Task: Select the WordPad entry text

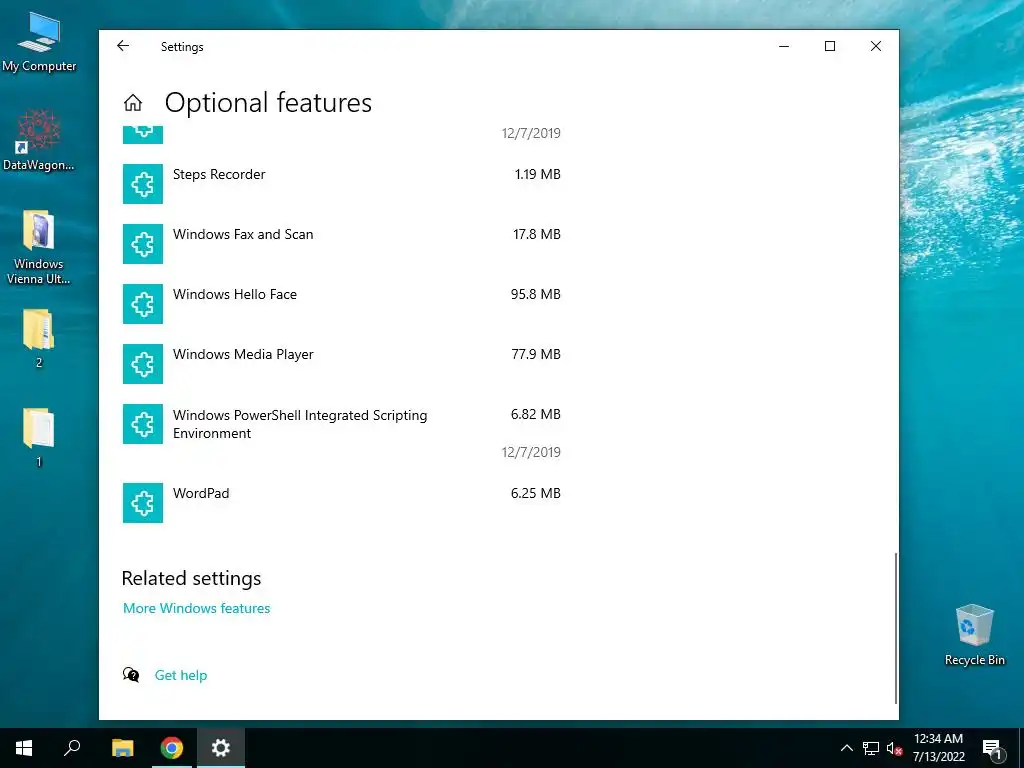Action: click(200, 493)
